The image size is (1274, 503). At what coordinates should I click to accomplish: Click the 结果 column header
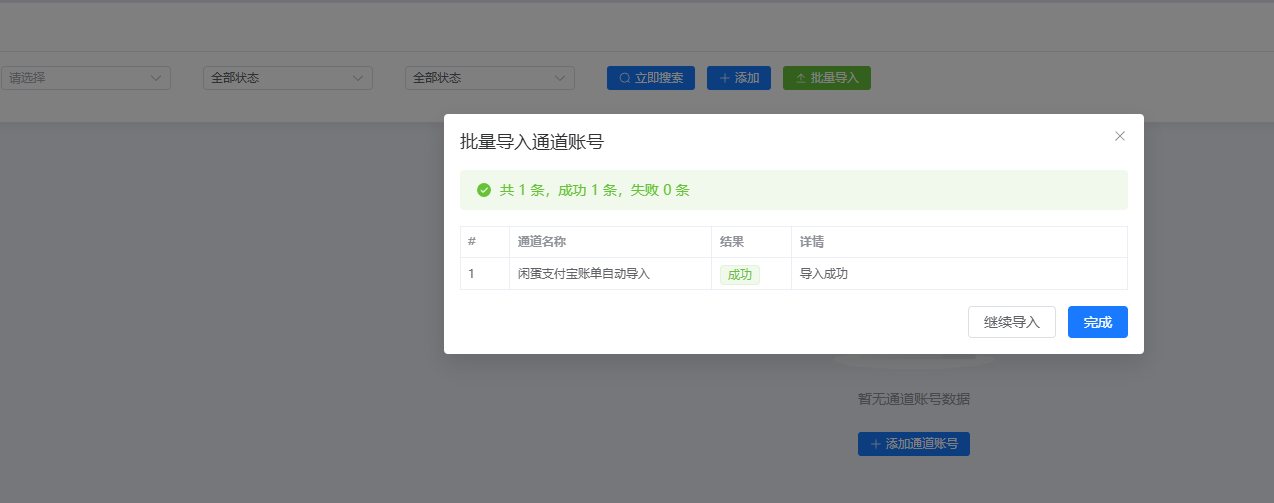pyautogui.click(x=751, y=242)
